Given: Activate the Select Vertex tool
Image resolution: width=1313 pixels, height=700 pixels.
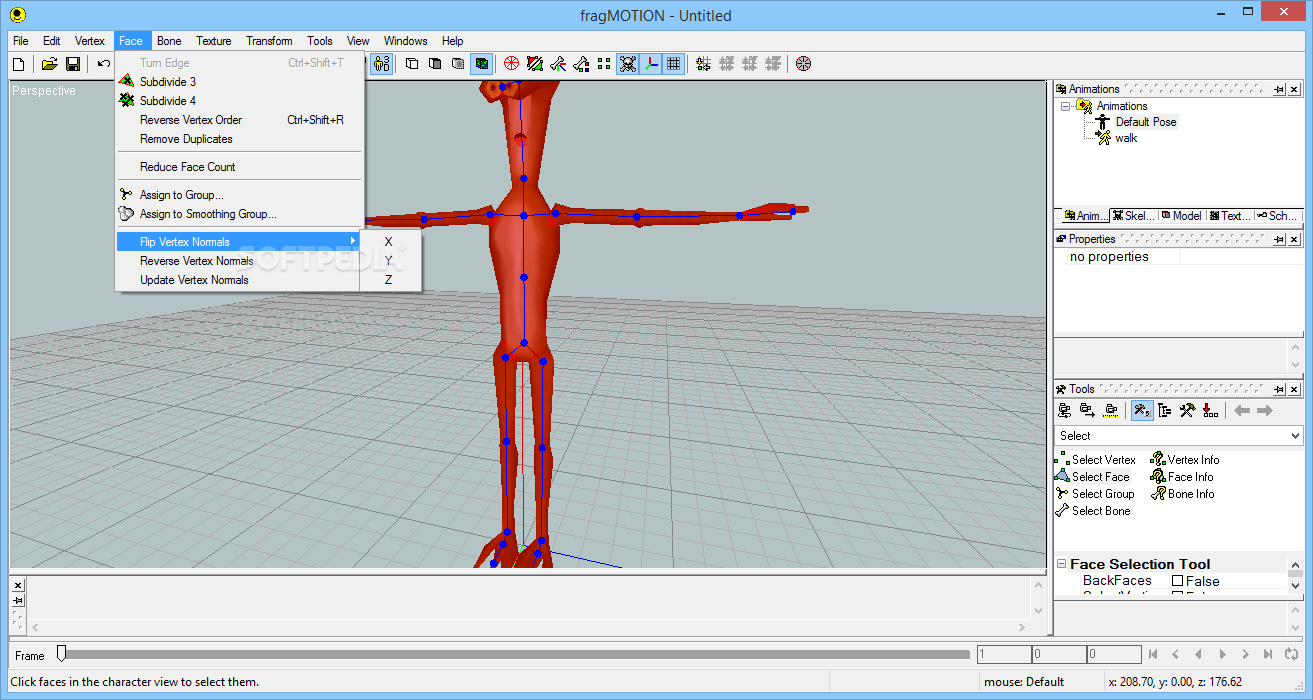Looking at the screenshot, I should 1096,460.
